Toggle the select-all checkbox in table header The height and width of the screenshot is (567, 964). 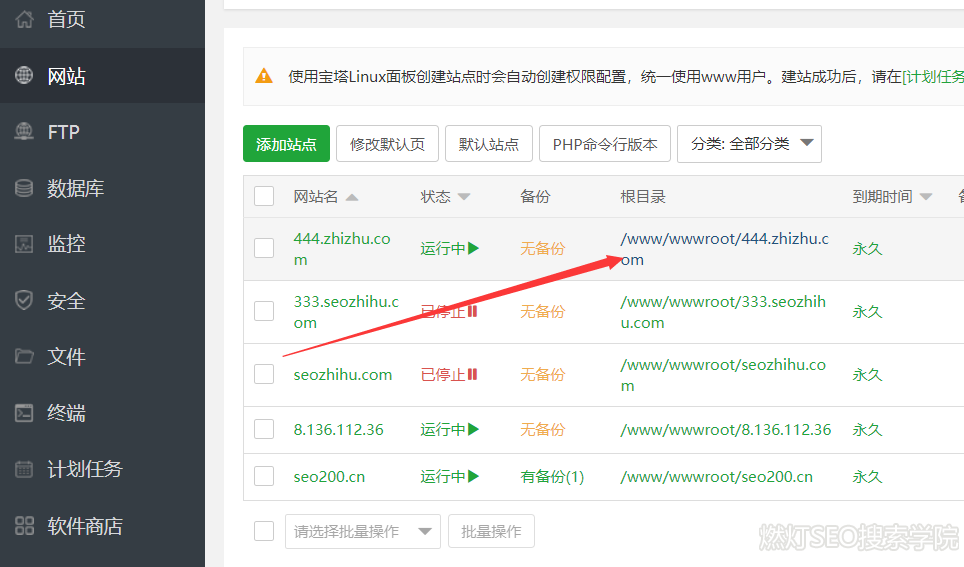click(x=264, y=196)
